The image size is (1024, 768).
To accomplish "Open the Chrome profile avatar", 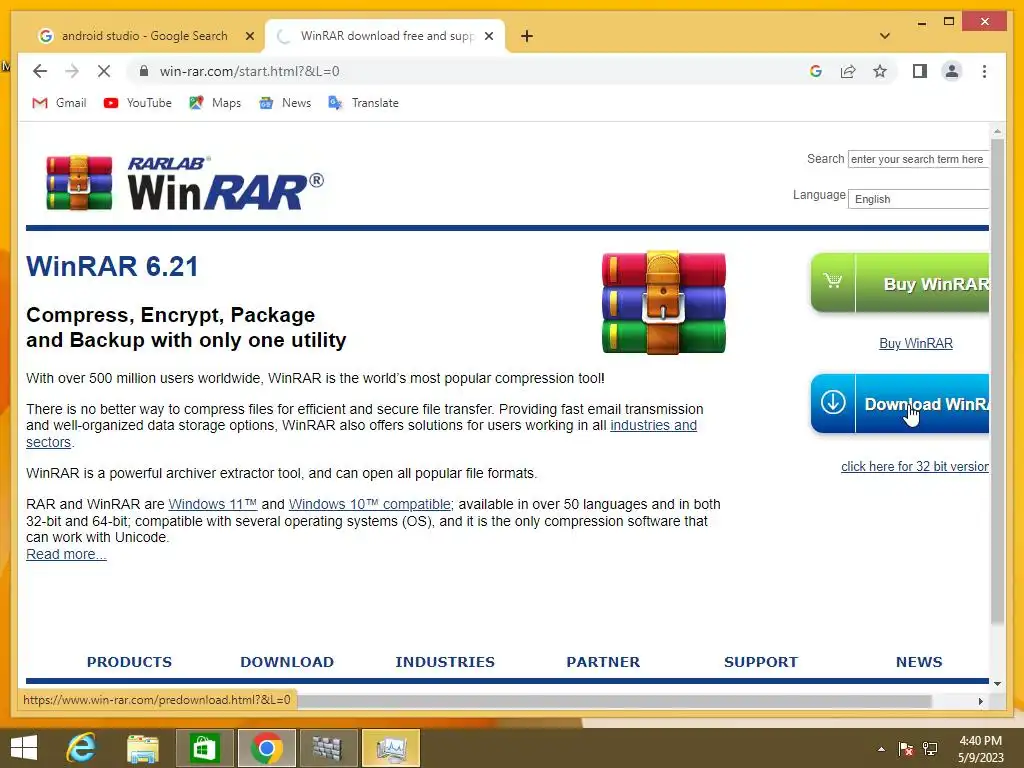I will point(952,71).
